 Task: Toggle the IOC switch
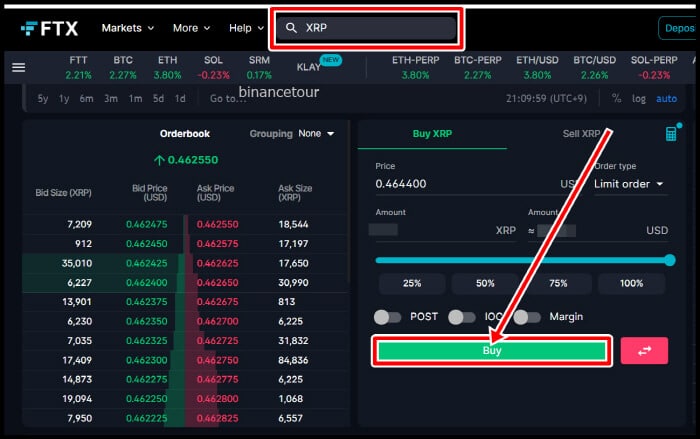point(462,317)
